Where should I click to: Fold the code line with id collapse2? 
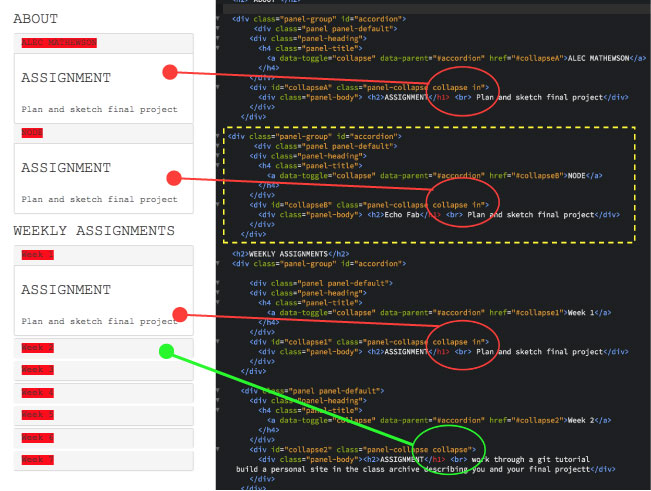(x=218, y=449)
